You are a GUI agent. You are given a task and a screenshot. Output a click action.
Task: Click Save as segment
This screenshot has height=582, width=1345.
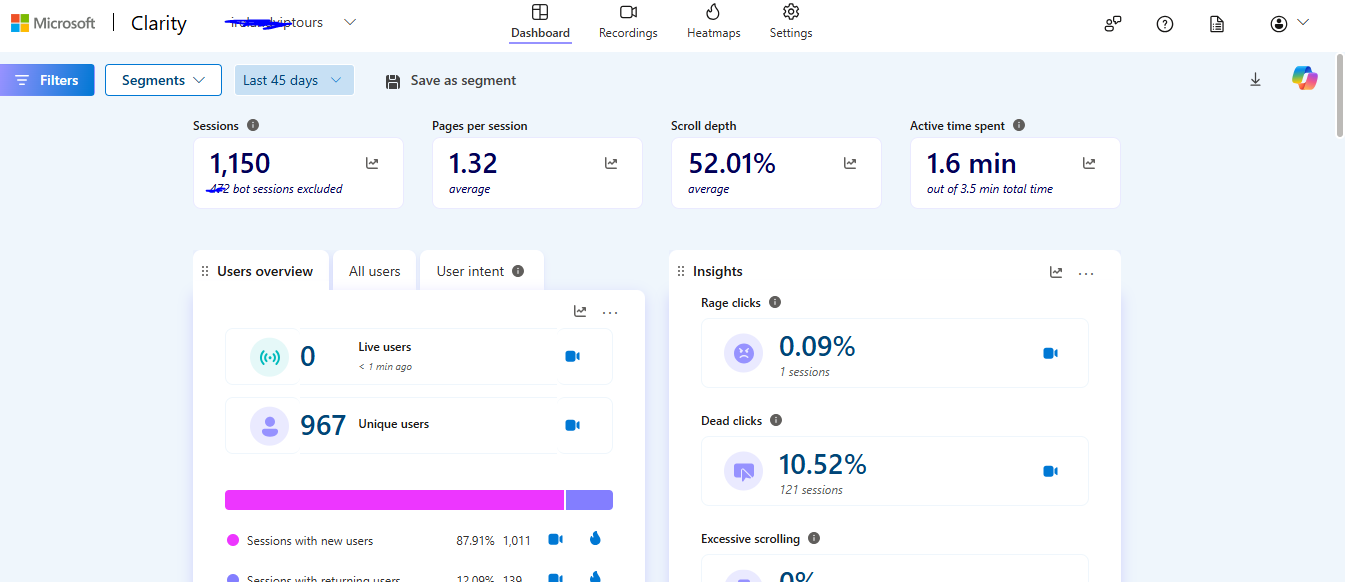pos(451,80)
